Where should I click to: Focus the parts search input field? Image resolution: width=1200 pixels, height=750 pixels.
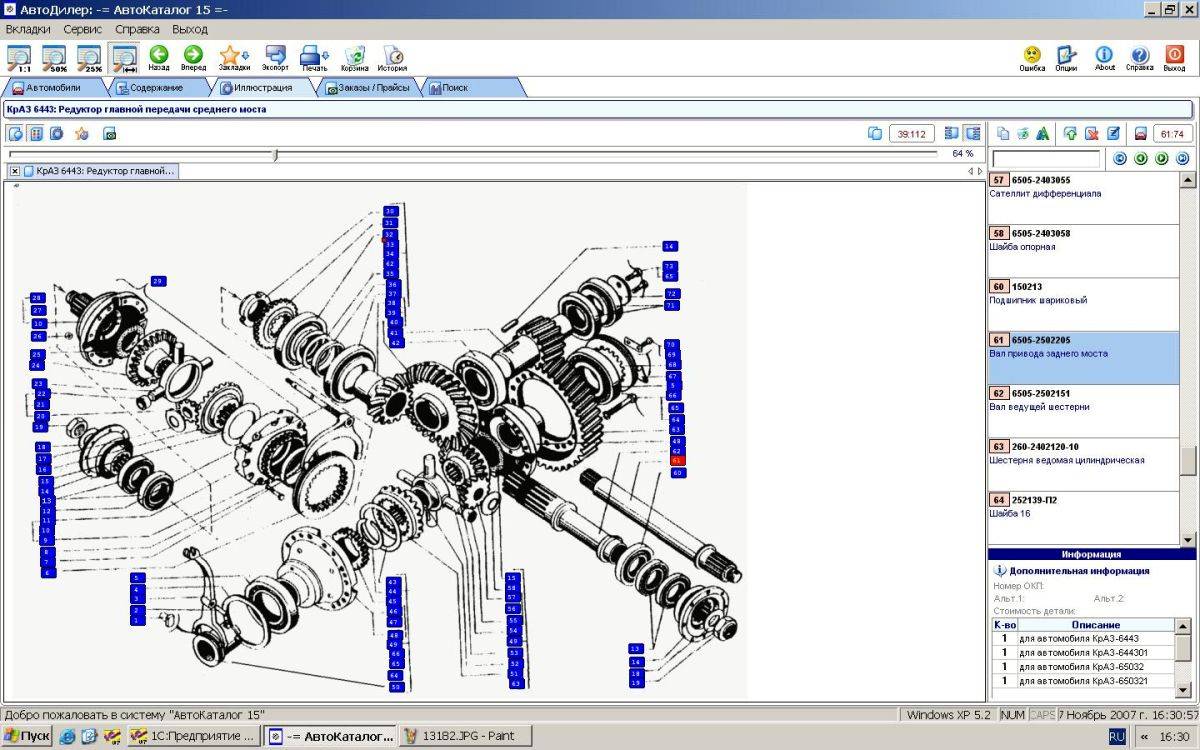coord(1046,159)
